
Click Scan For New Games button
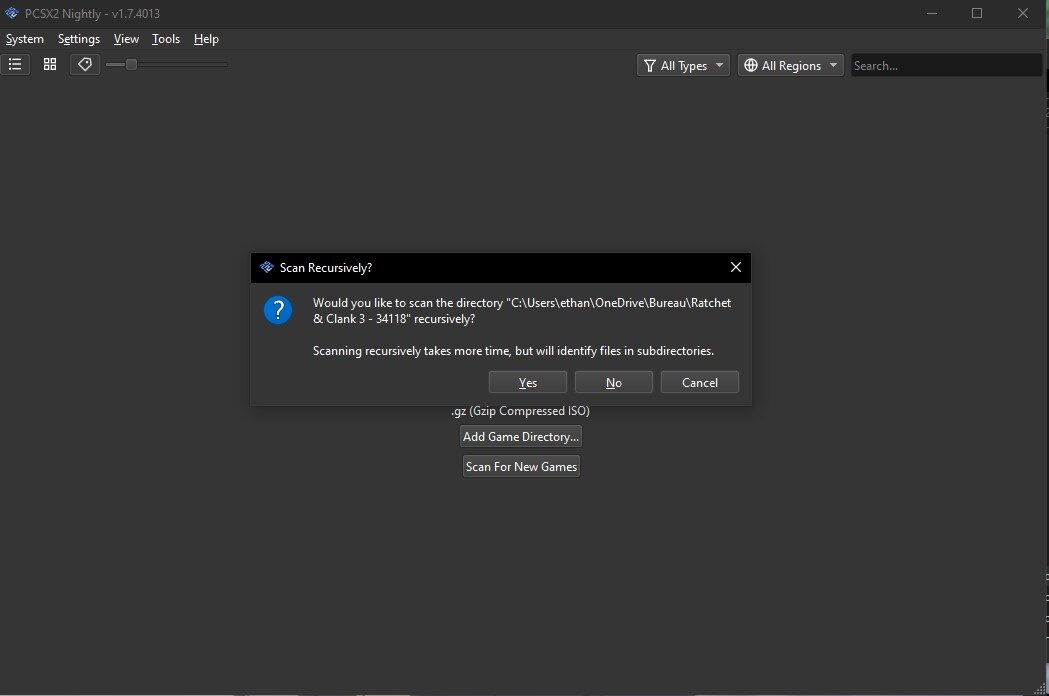point(521,466)
